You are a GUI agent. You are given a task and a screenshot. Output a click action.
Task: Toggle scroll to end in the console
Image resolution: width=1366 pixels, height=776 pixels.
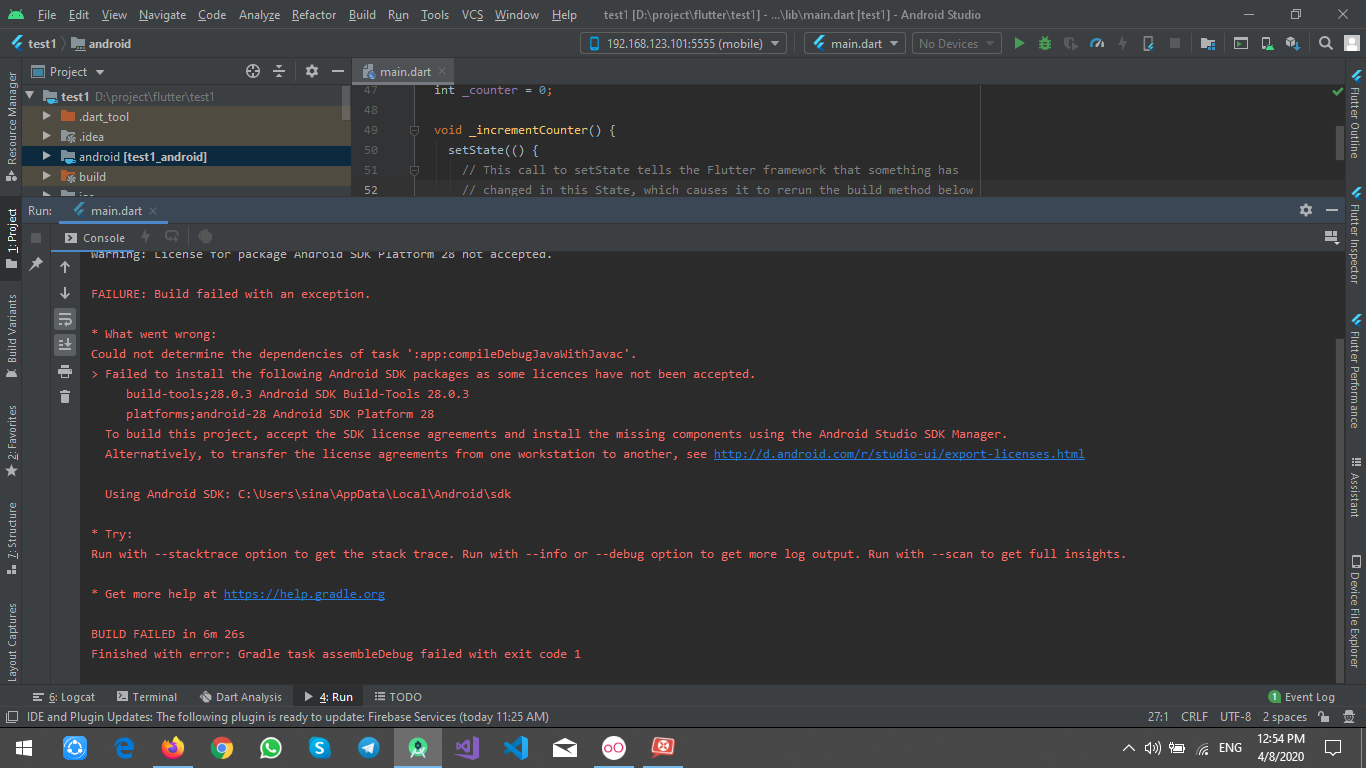pyautogui.click(x=65, y=345)
